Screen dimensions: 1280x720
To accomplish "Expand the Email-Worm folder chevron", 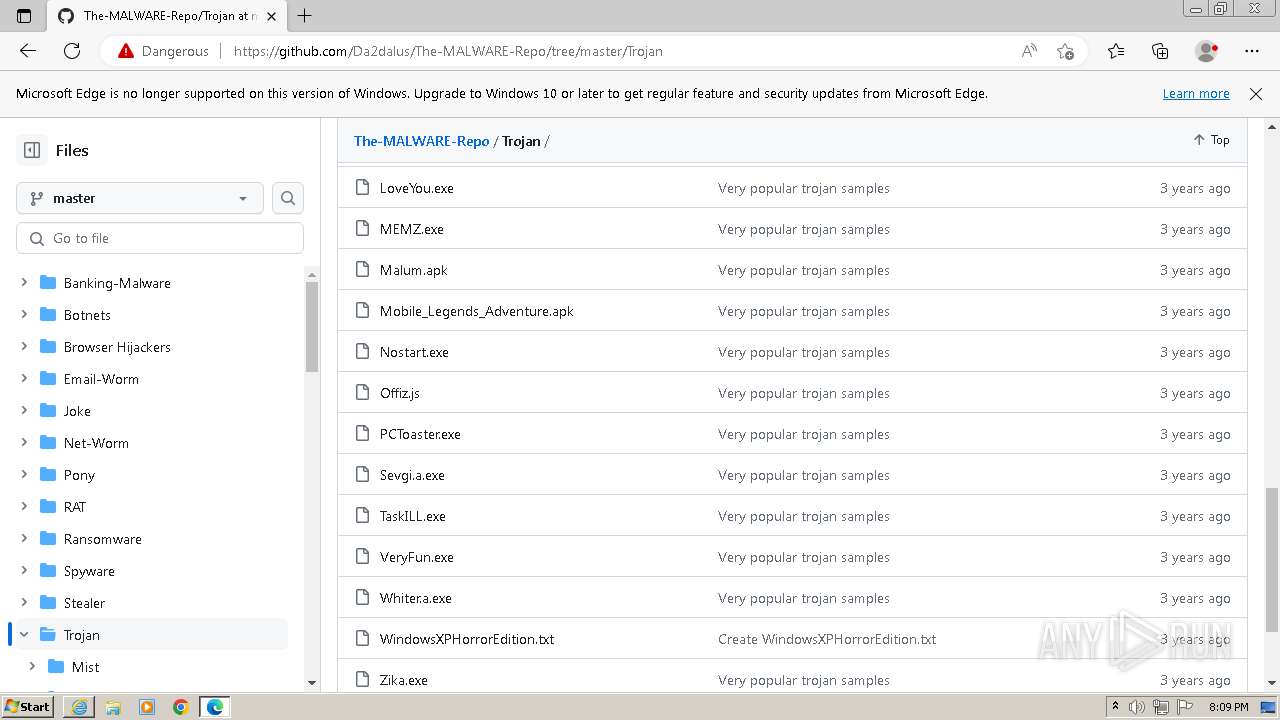I will 24,379.
